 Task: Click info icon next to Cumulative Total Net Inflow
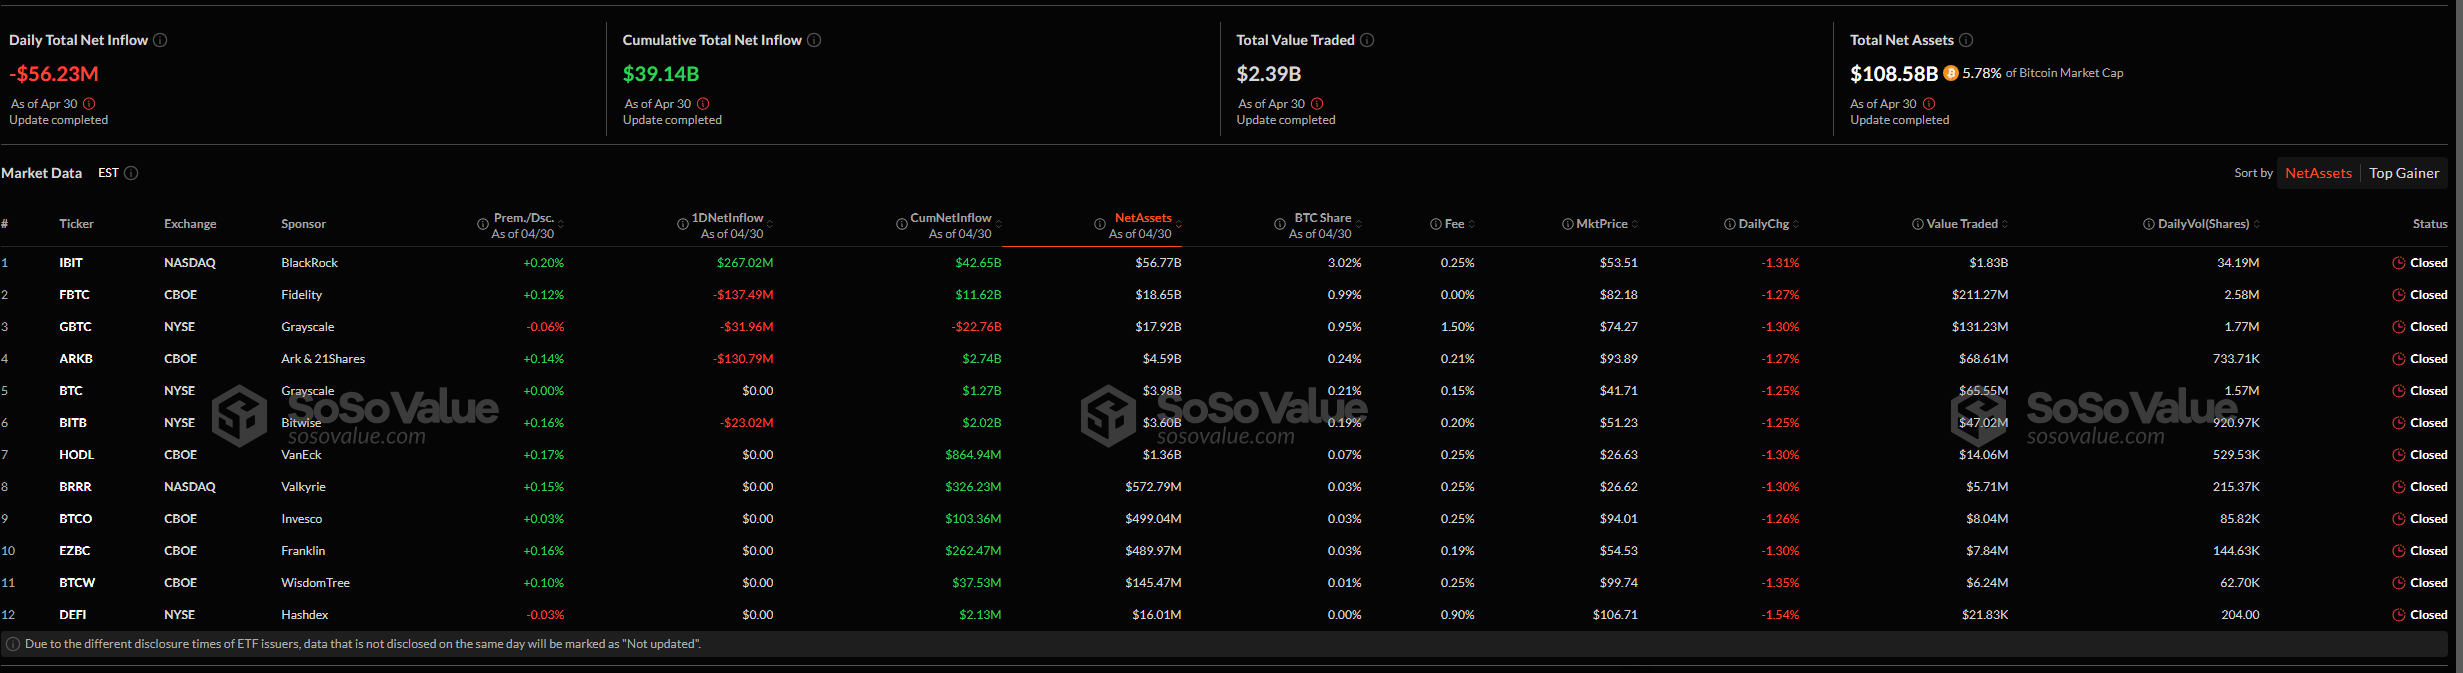click(814, 40)
